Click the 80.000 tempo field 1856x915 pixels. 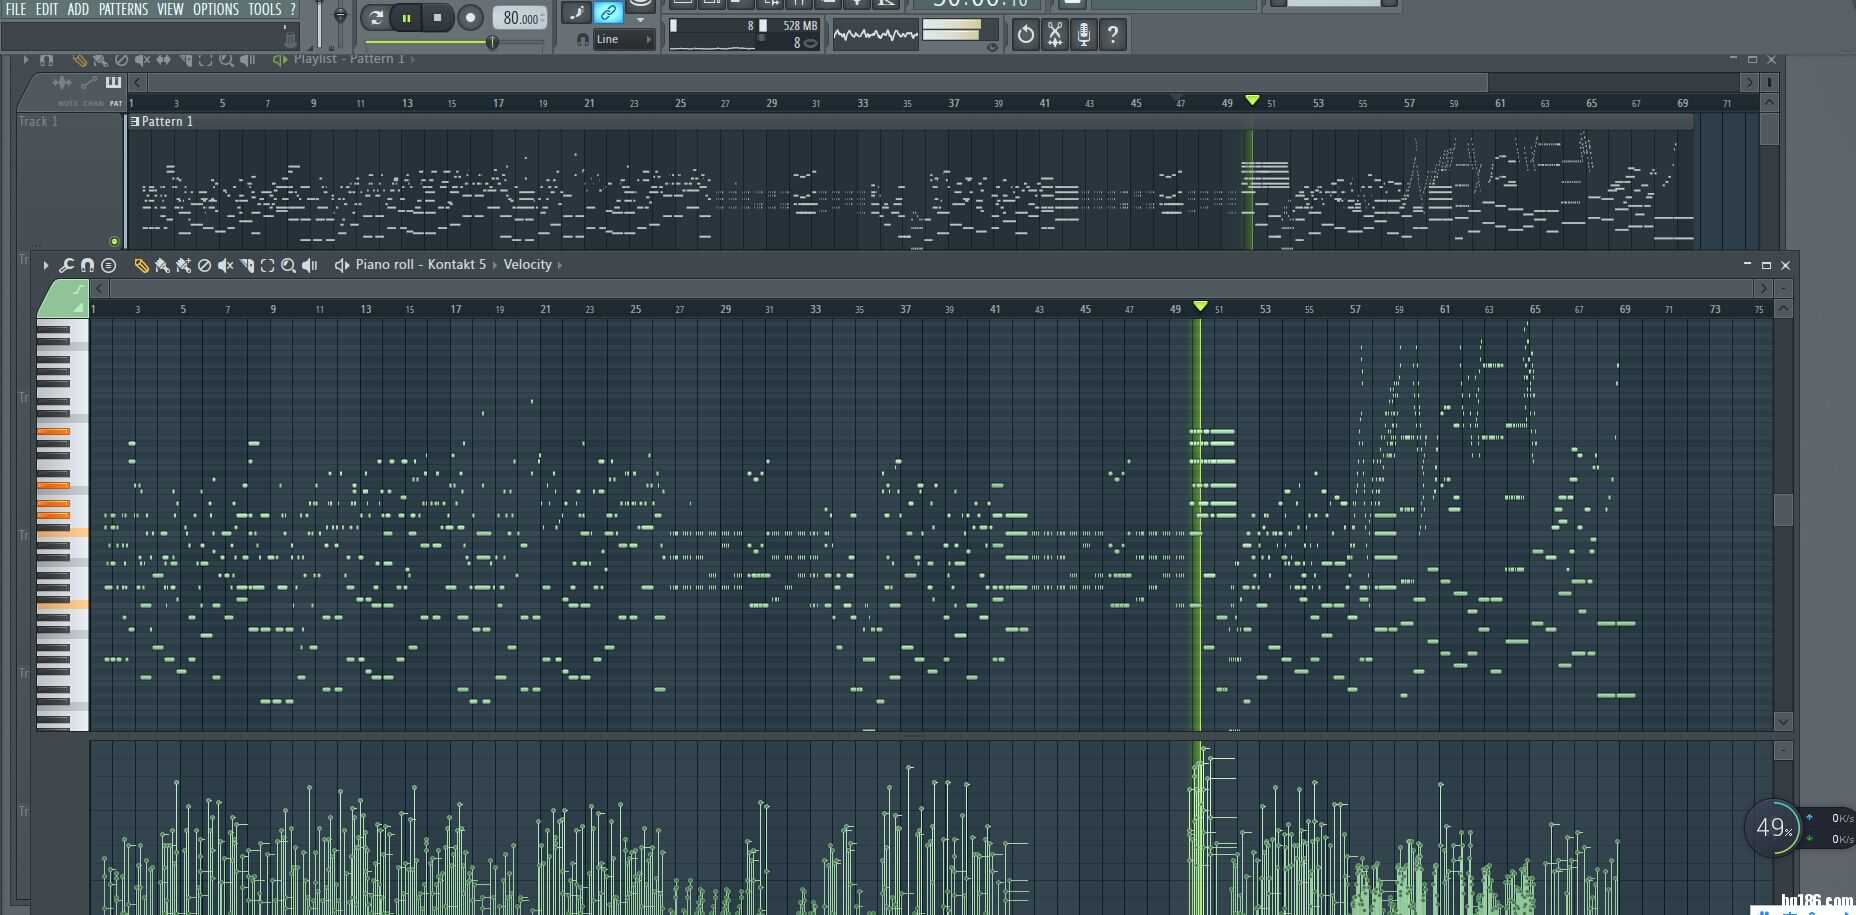click(520, 18)
